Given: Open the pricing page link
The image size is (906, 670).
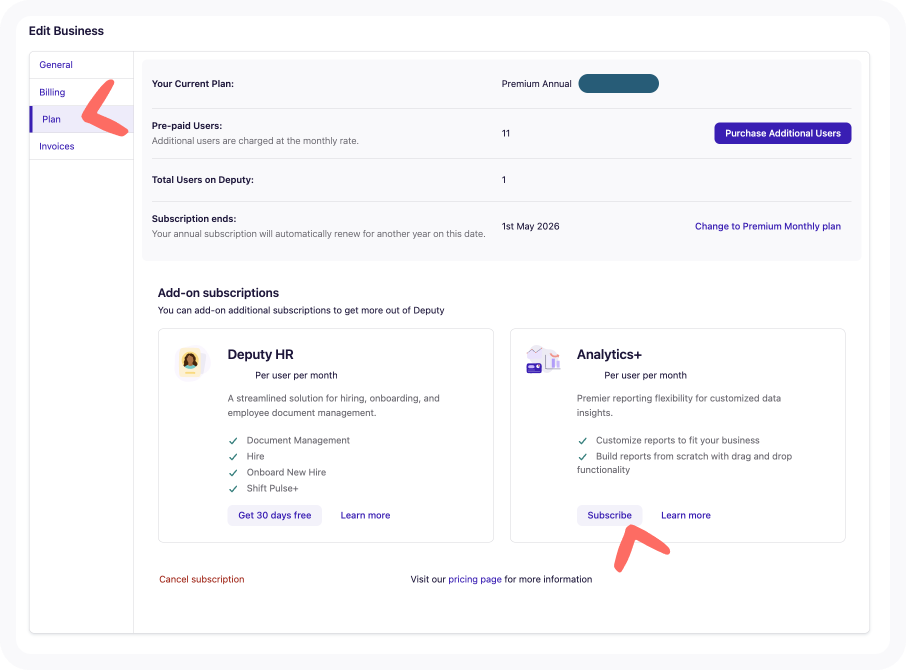Looking at the screenshot, I should [474, 579].
